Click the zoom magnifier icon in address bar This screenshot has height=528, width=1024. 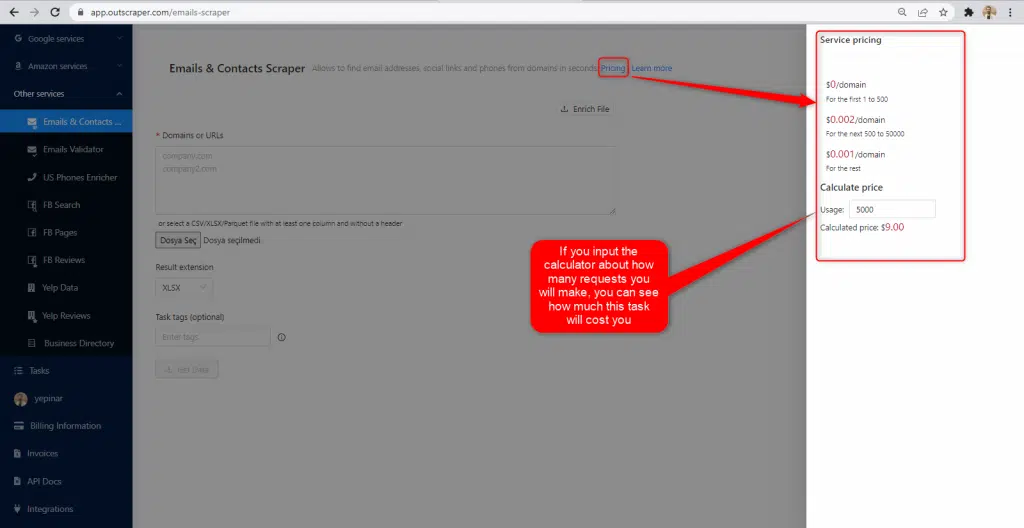coord(902,12)
